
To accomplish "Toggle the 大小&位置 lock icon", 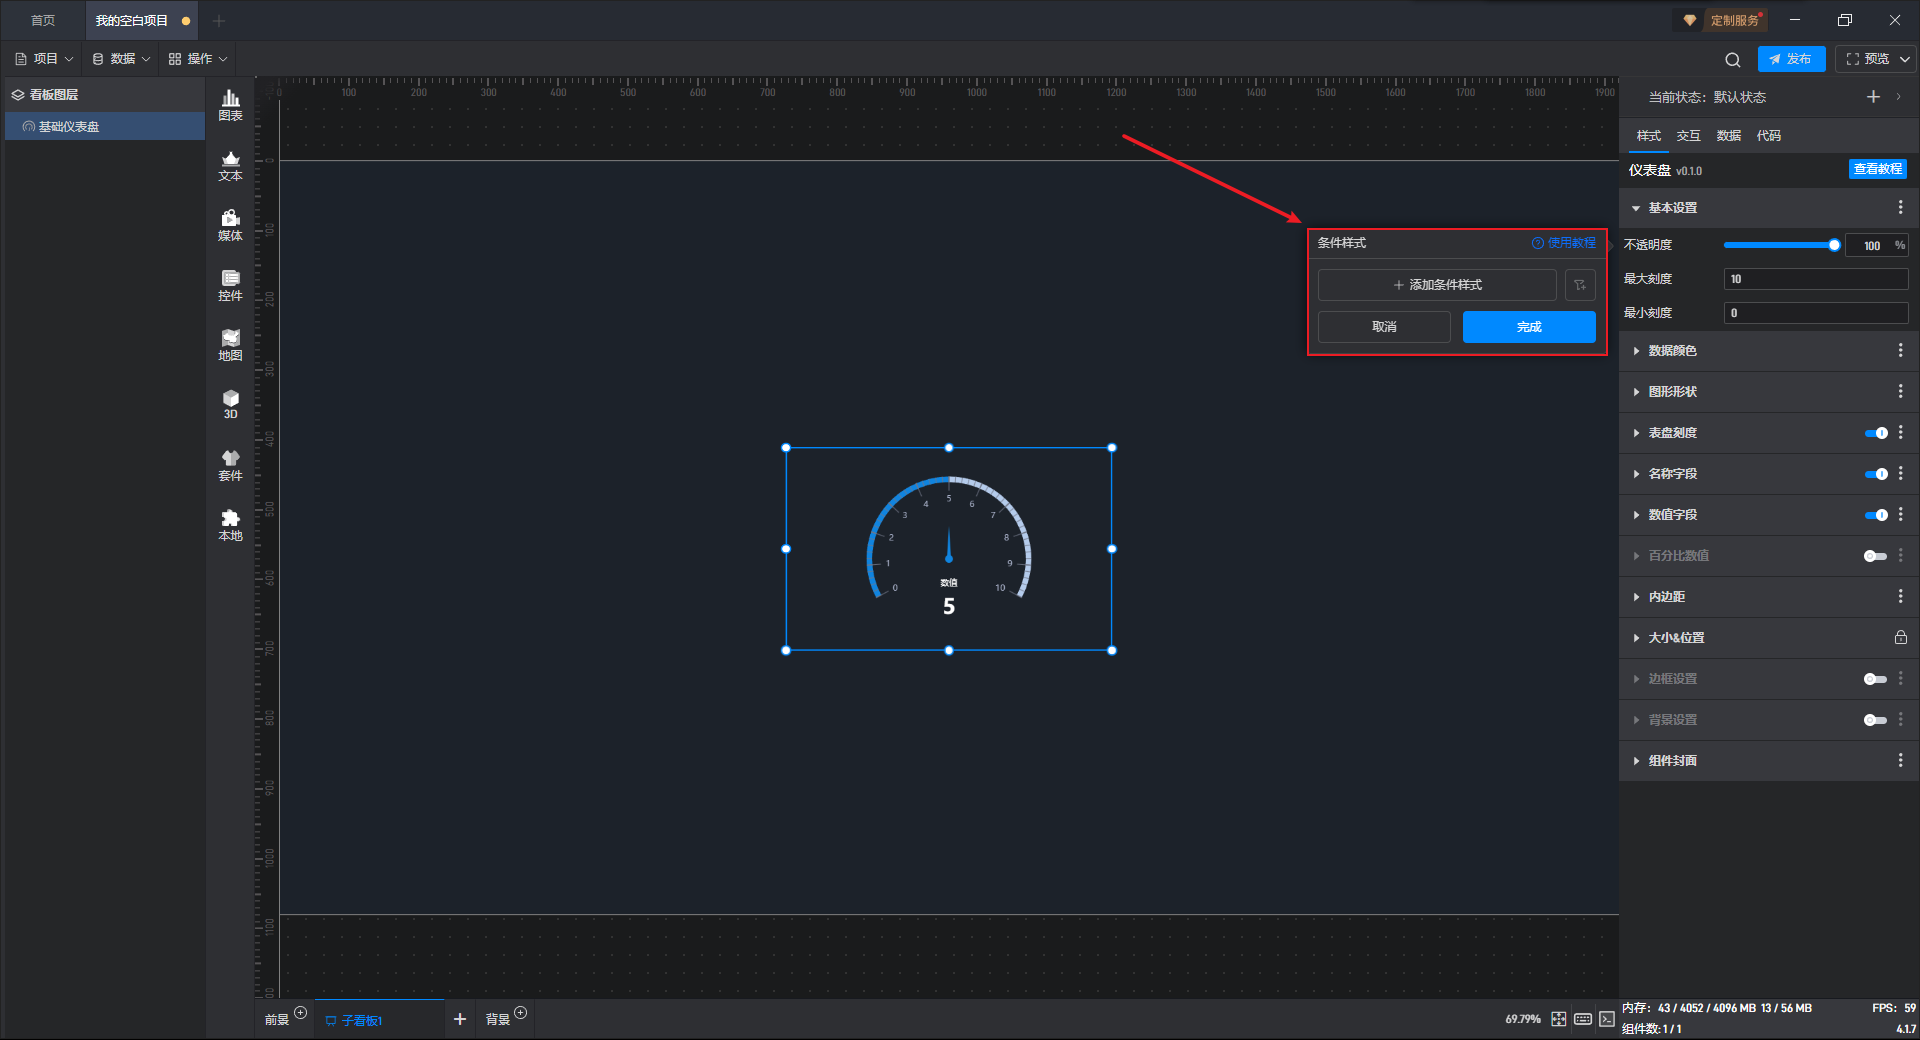I will (x=1900, y=637).
